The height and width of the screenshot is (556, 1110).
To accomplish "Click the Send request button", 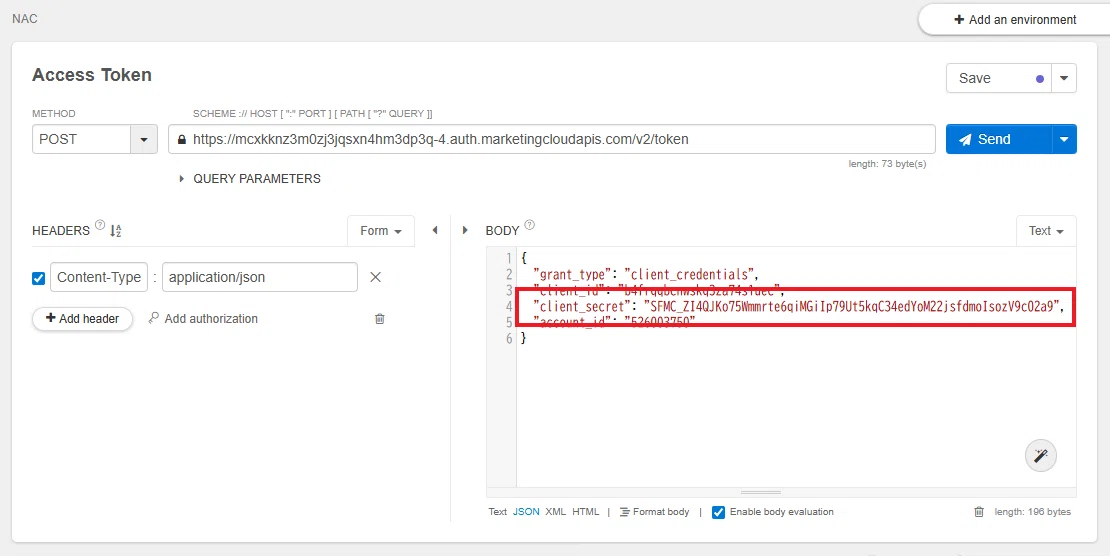I will pyautogui.click(x=999, y=140).
